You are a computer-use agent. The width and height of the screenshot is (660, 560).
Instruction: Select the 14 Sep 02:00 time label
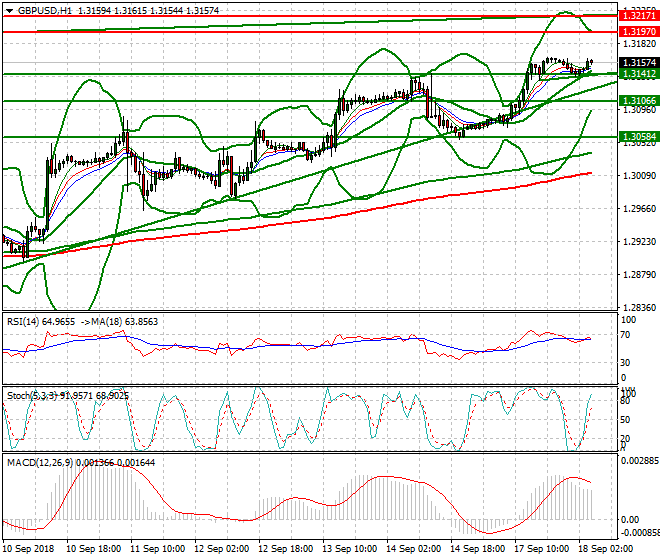[413, 549]
